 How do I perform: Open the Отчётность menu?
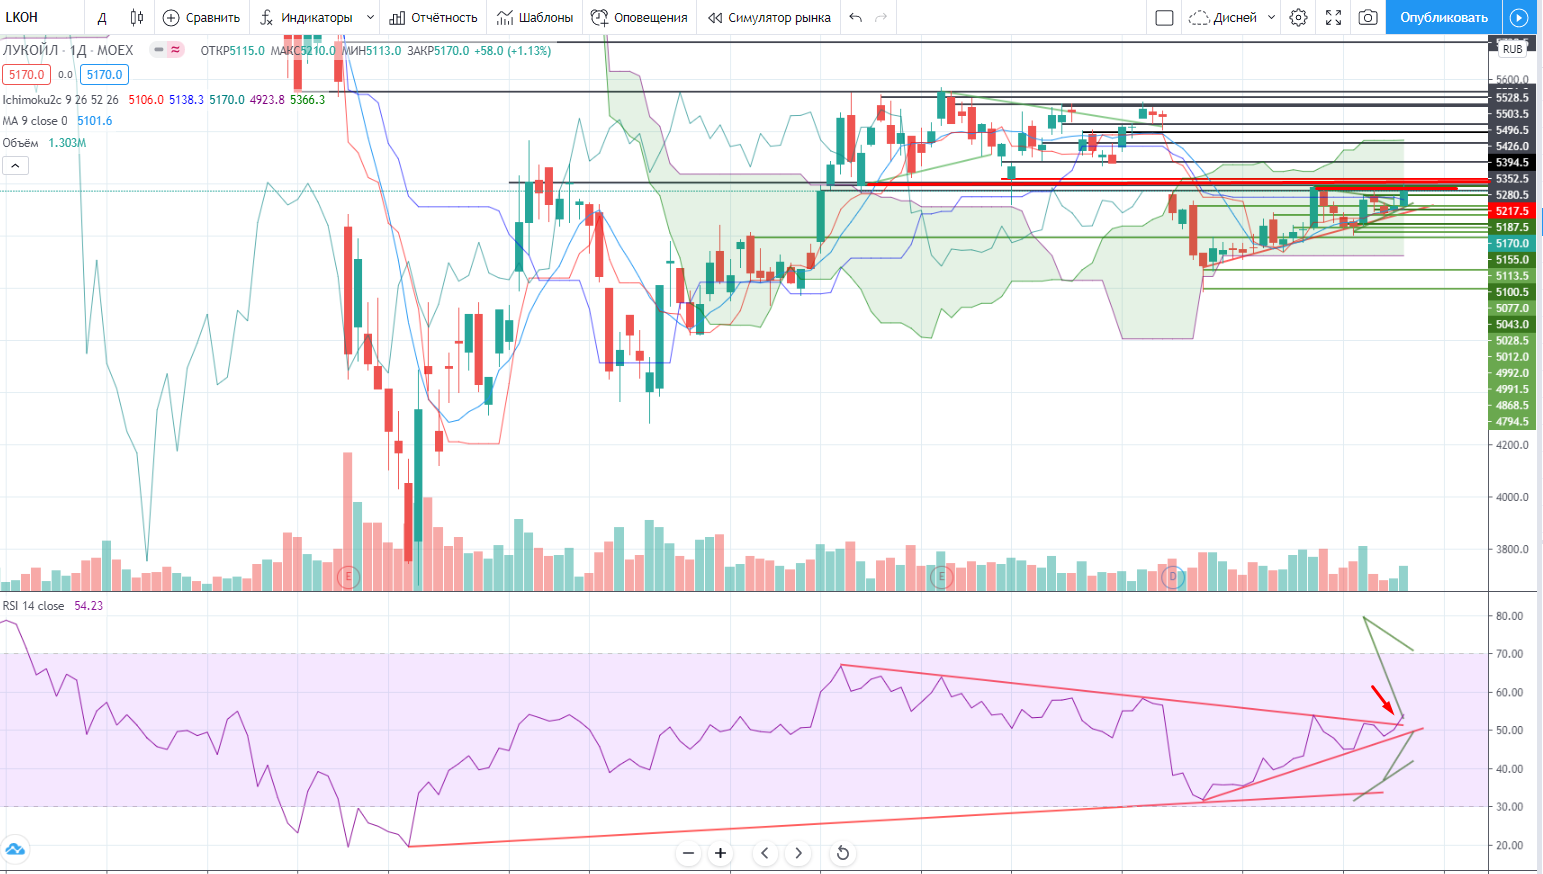click(433, 17)
